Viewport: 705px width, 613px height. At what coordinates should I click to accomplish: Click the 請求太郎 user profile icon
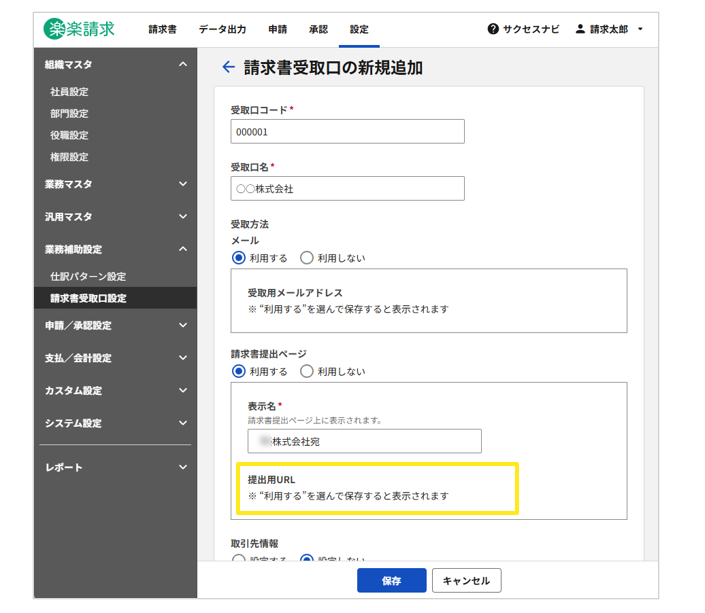click(580, 30)
